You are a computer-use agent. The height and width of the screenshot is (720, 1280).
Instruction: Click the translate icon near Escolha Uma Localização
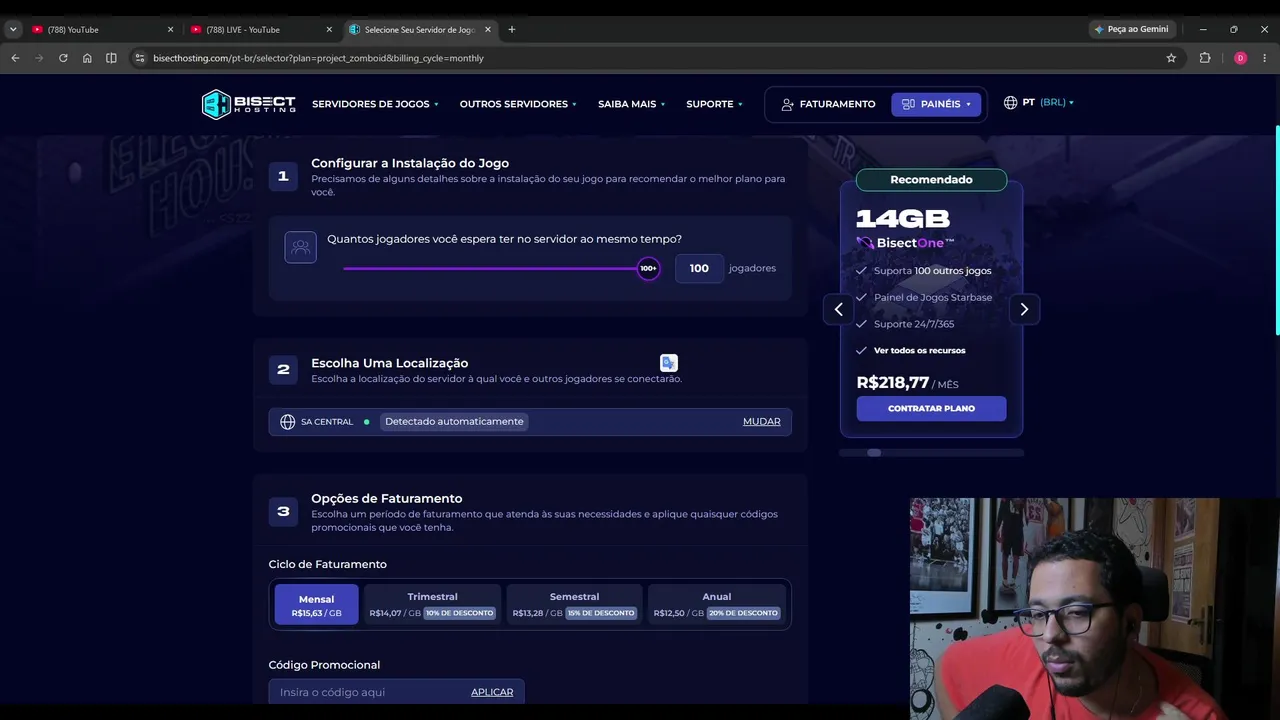669,363
